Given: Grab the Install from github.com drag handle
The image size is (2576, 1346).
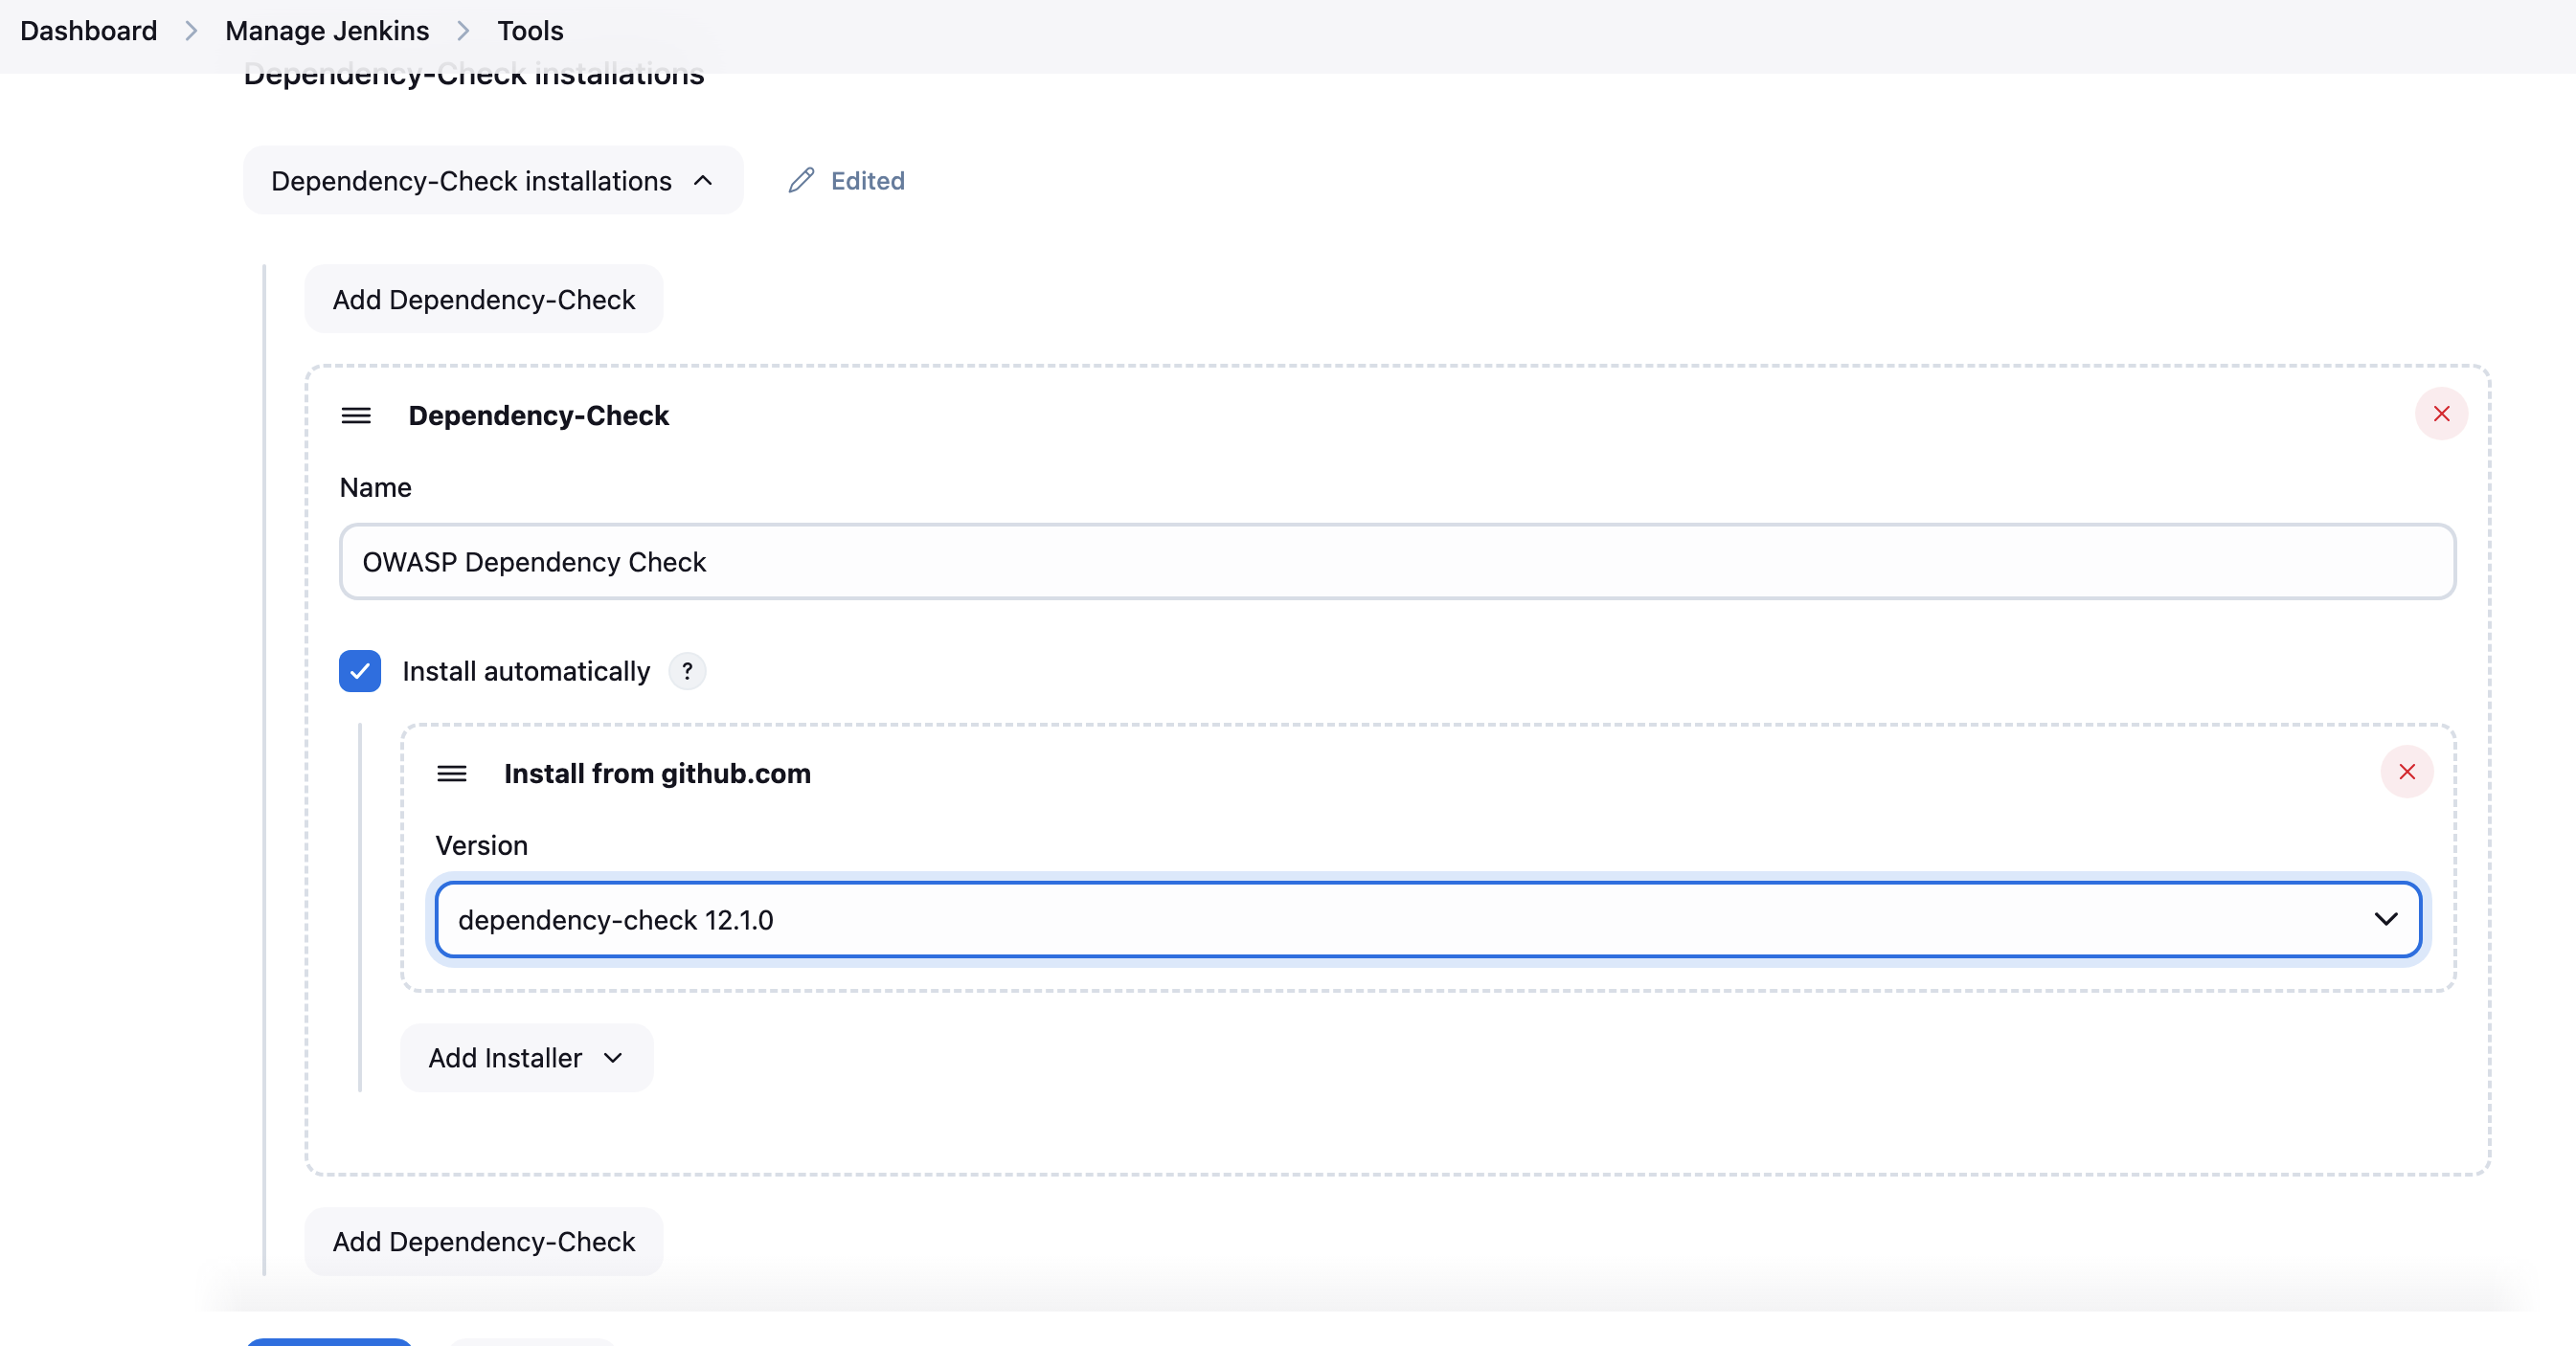Looking at the screenshot, I should 452,773.
